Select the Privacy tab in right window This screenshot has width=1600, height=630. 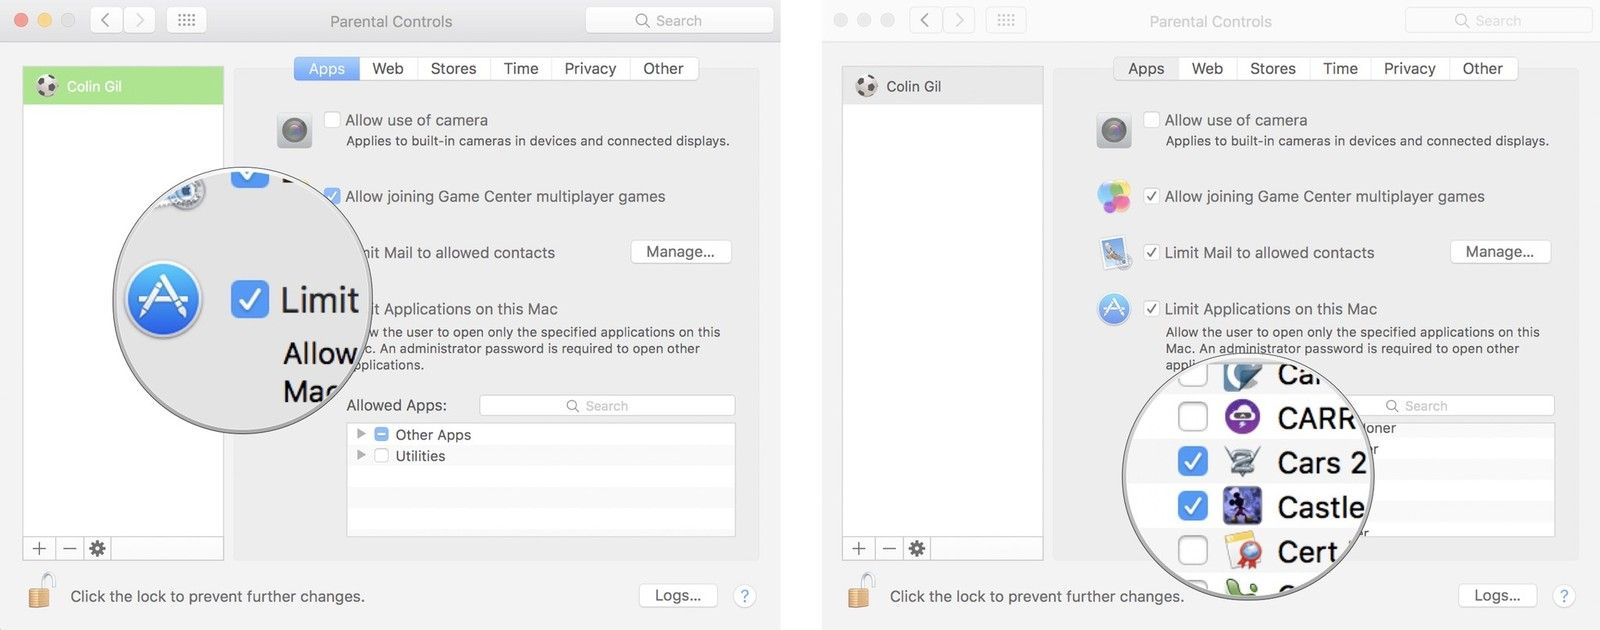pos(1409,68)
